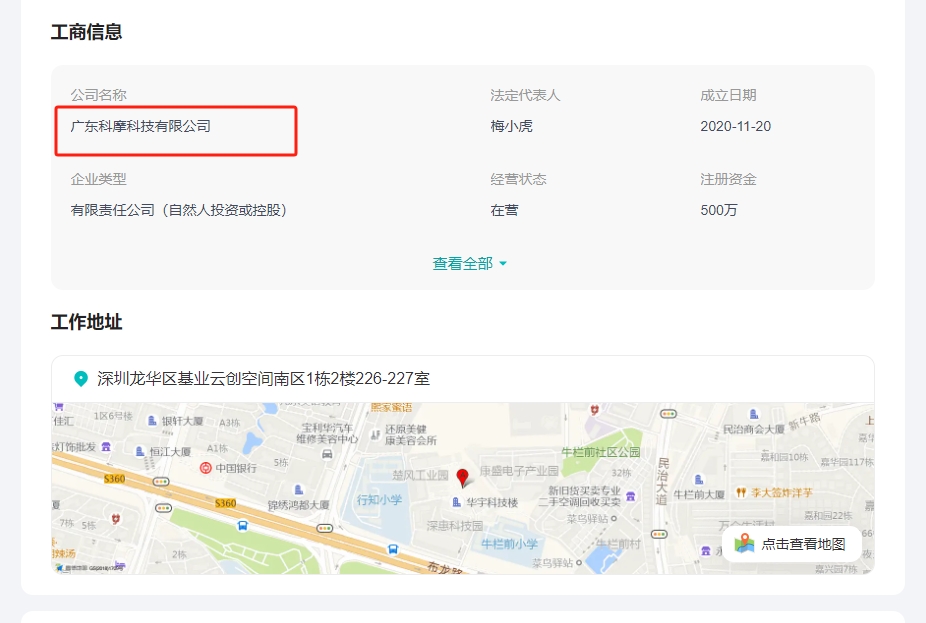Click the work address text 深圳龙华区基业云创空间
The height and width of the screenshot is (623, 926).
(x=263, y=379)
